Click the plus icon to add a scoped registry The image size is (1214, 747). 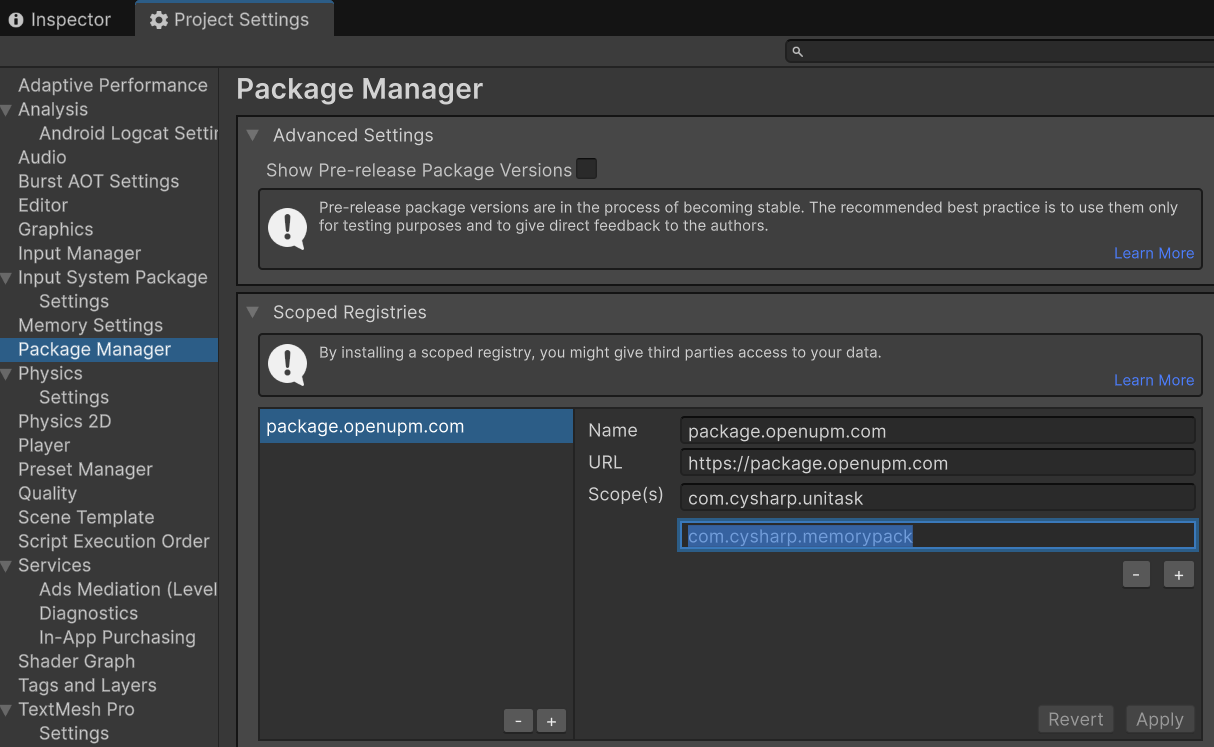tap(551, 720)
